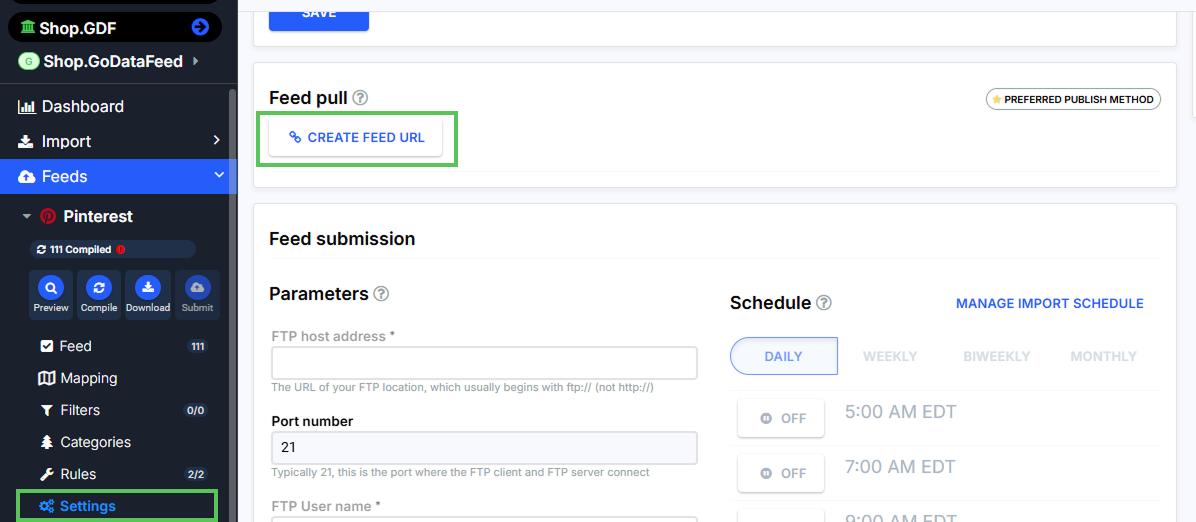Click the sidebar vertical scrollbar

click(234, 300)
